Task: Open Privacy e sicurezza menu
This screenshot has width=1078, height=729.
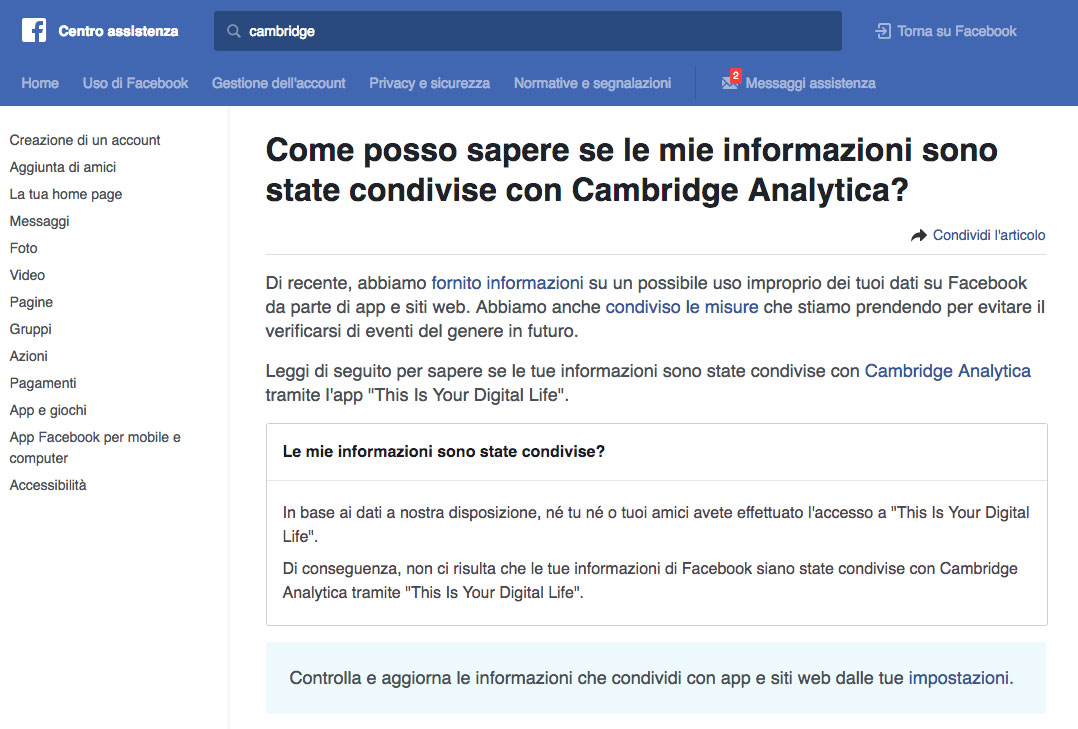Action: point(430,83)
